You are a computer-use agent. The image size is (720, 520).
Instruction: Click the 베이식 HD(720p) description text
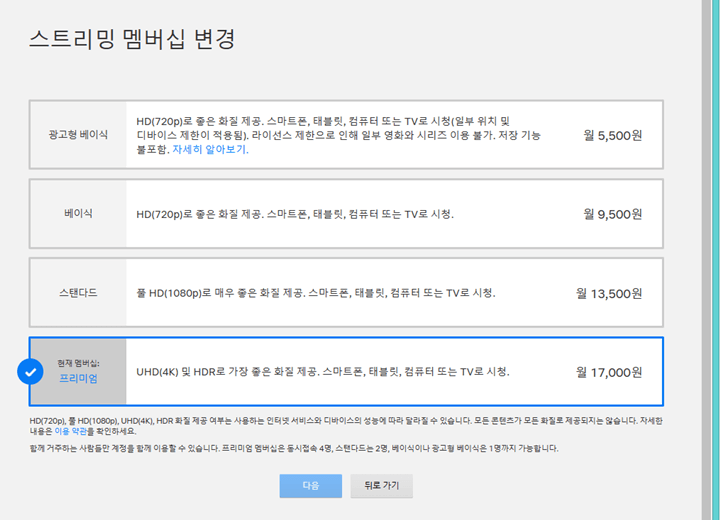295,214
